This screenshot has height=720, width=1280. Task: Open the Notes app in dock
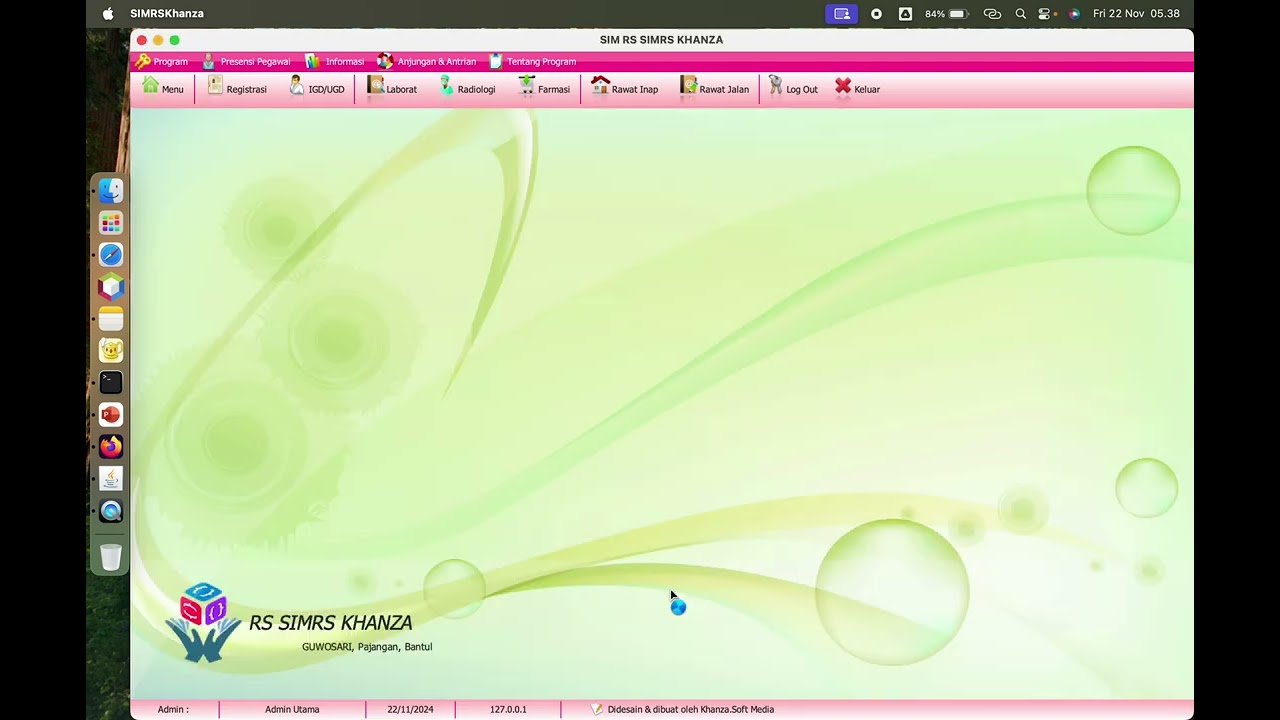(111, 319)
